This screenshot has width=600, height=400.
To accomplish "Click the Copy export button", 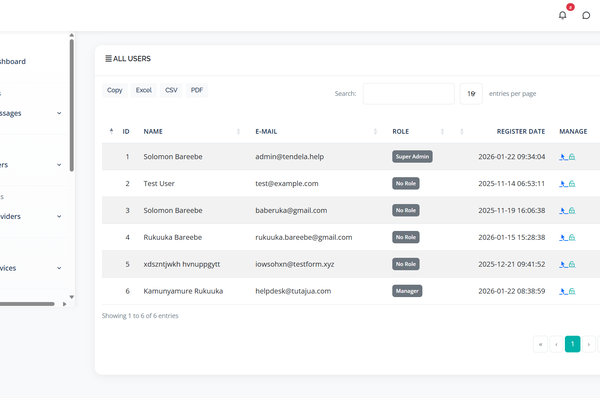I will [115, 90].
